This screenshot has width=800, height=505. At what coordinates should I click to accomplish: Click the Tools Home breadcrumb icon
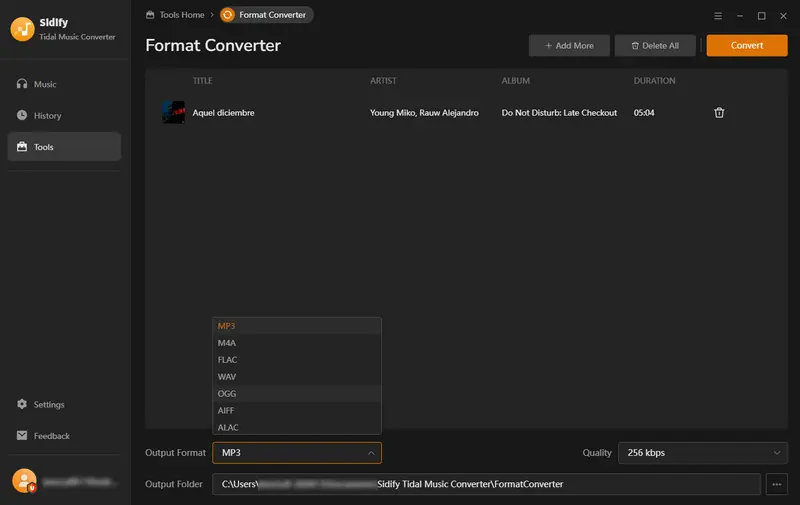150,15
